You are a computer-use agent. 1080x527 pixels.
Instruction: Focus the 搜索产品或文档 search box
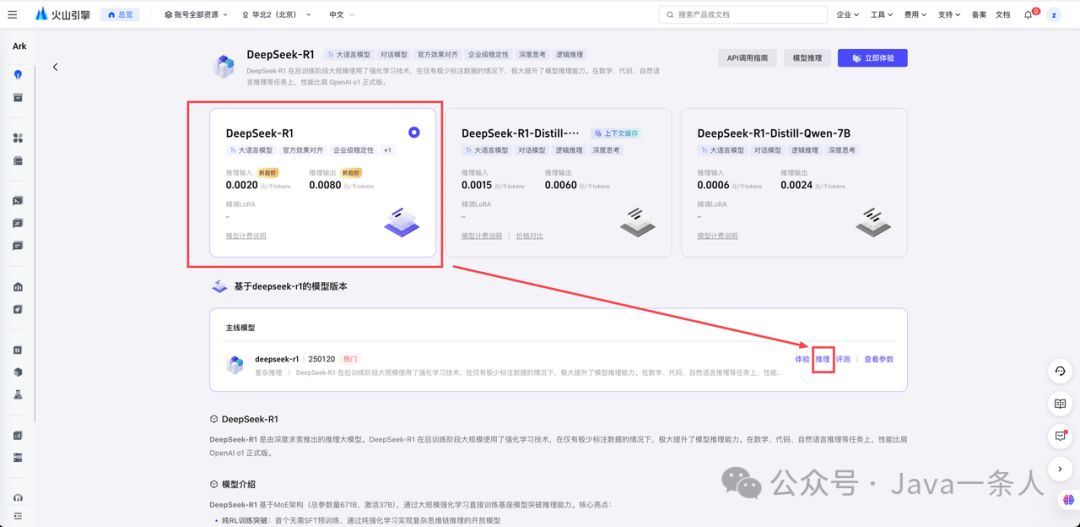click(x=743, y=14)
